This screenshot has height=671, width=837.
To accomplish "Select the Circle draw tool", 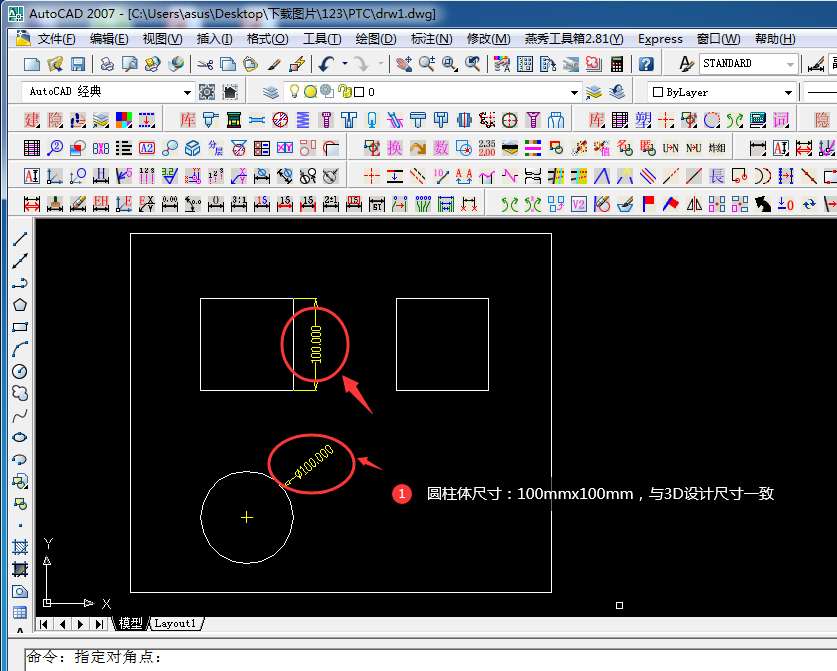I will coord(20,371).
